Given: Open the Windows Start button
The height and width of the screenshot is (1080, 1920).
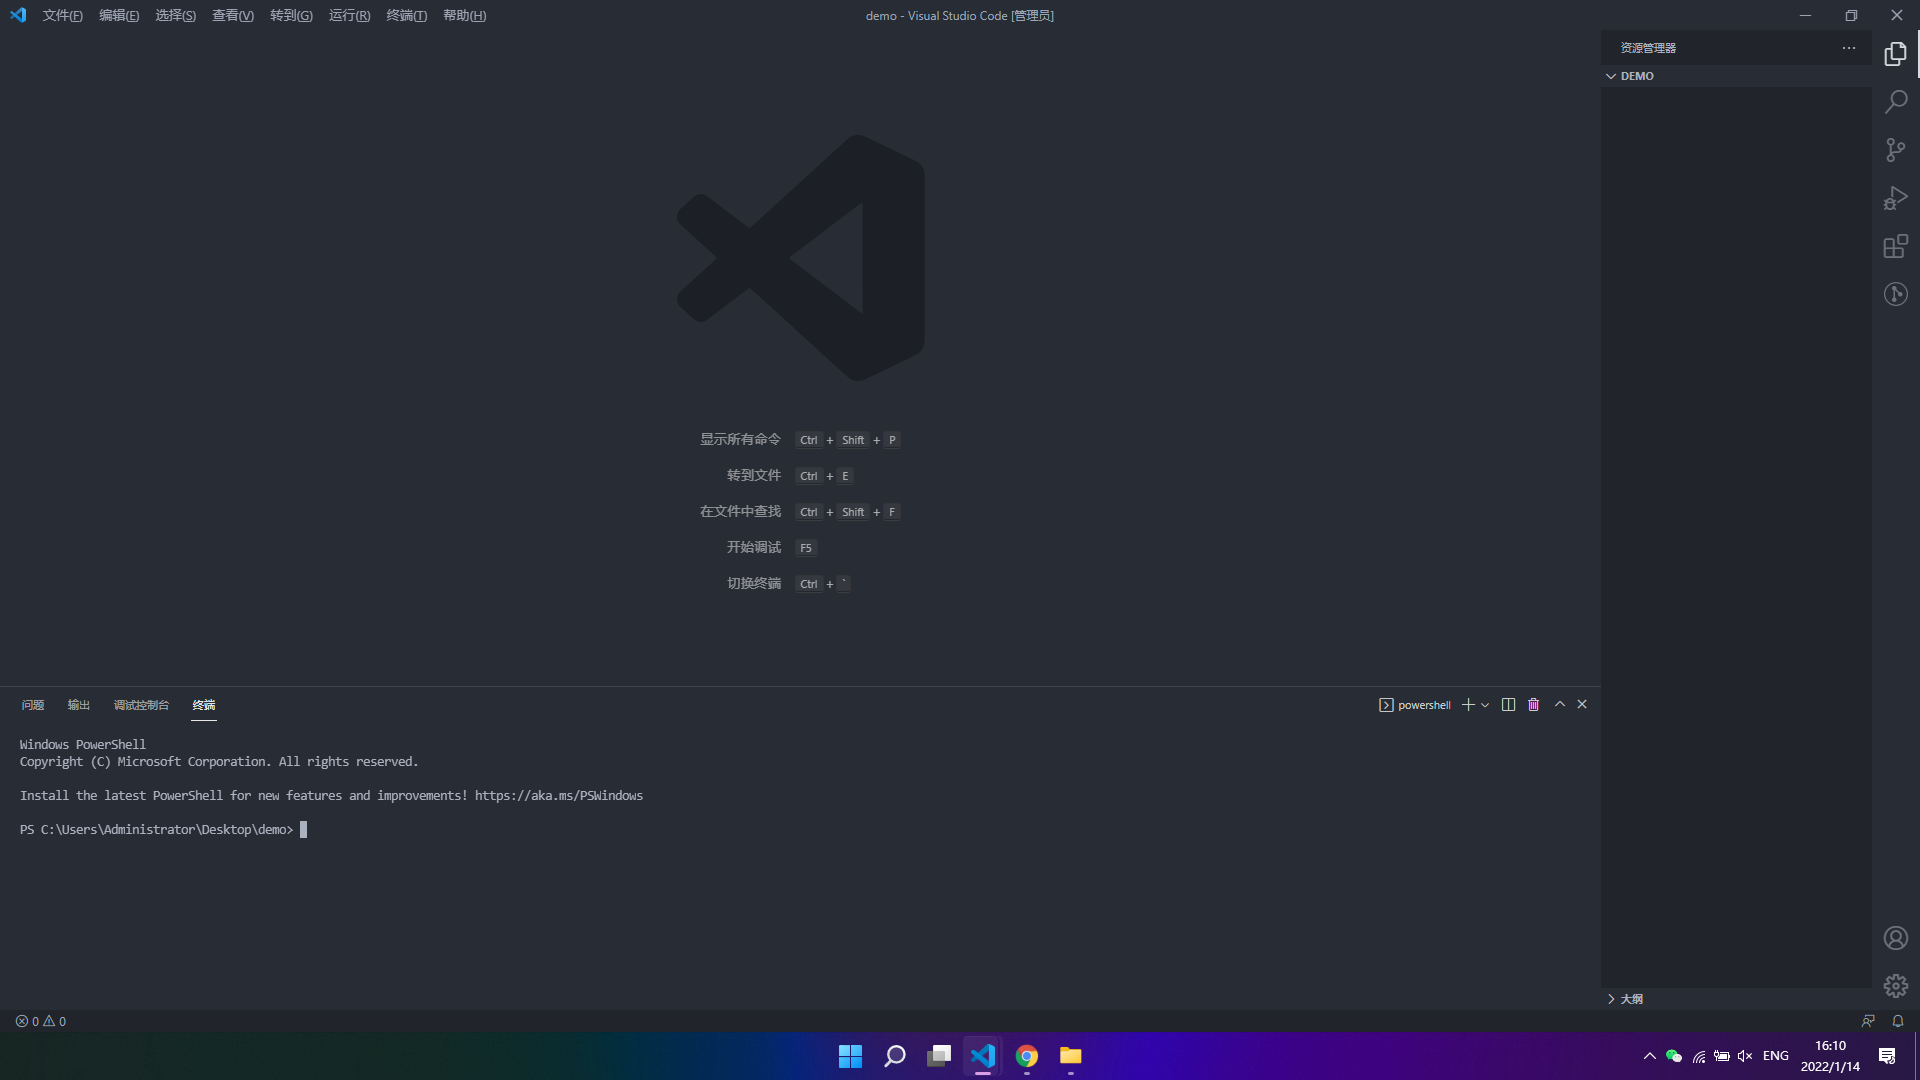Looking at the screenshot, I should [850, 1056].
